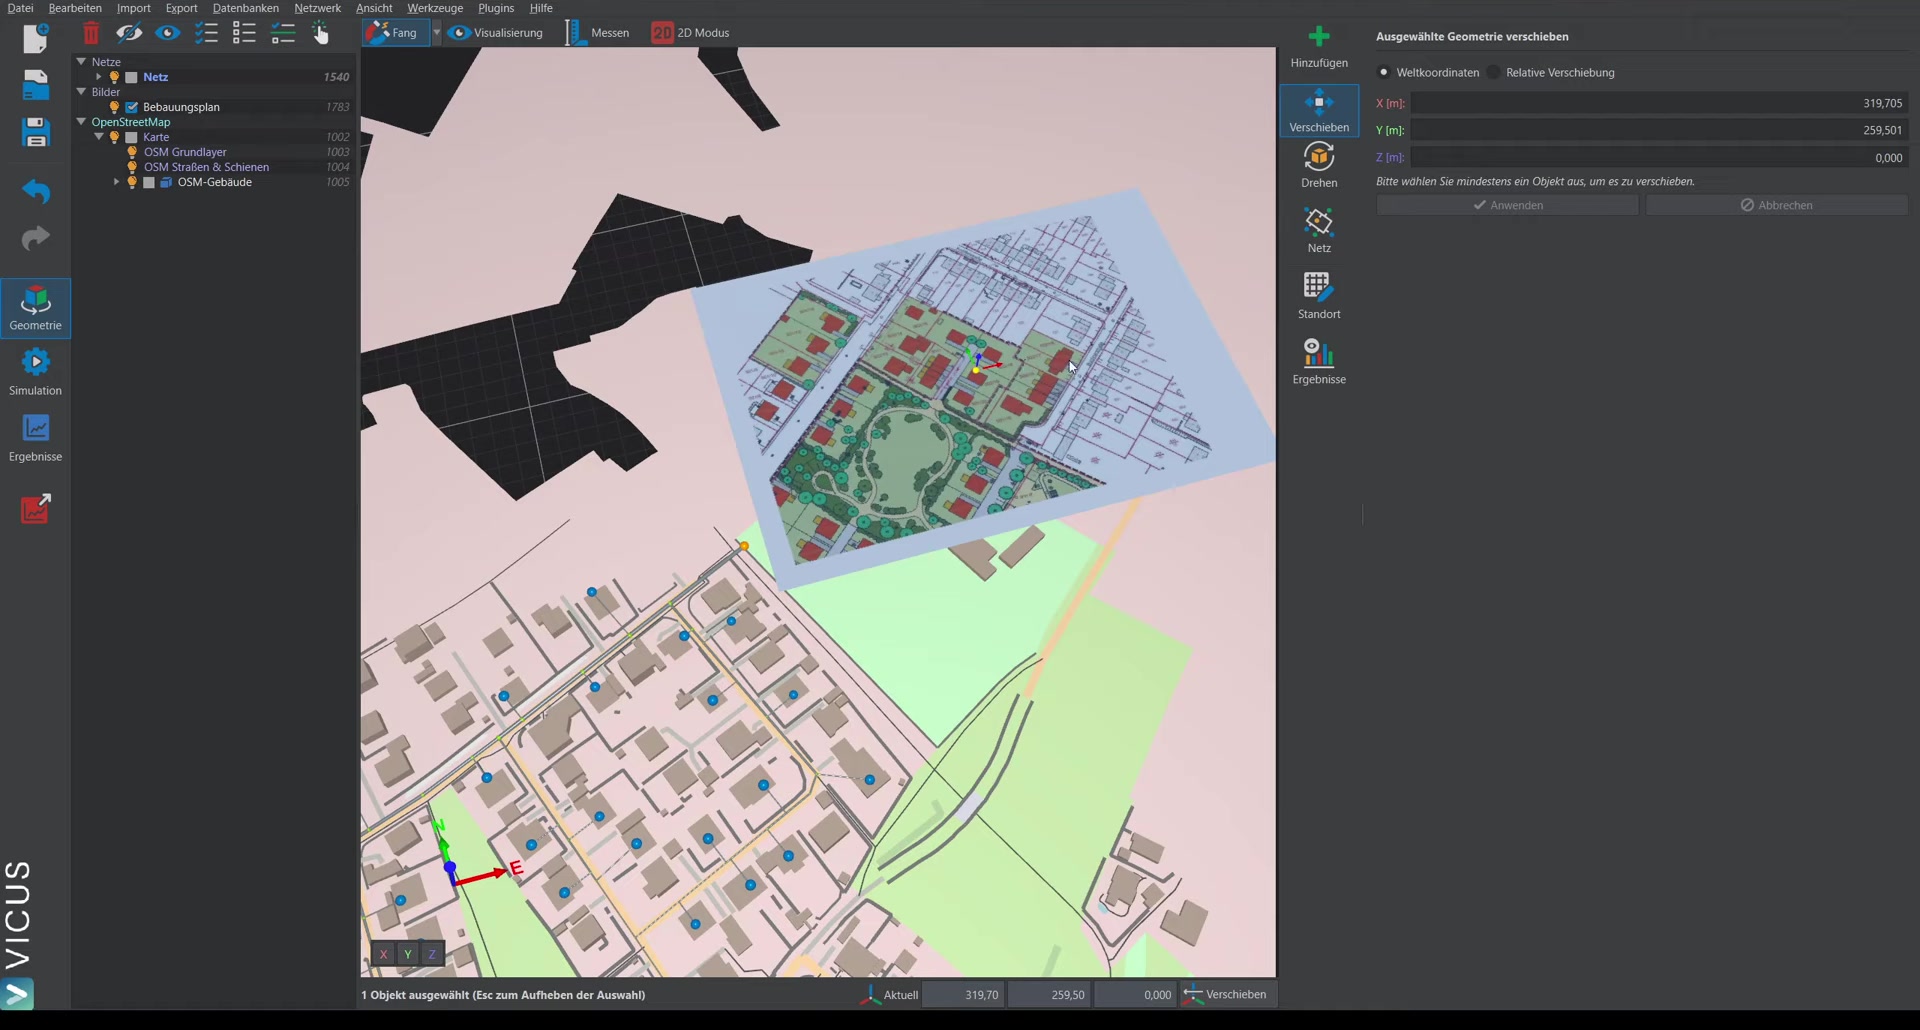Uncheck the Bebauungsplan checkbox
The width and height of the screenshot is (1920, 1030).
[x=131, y=107]
